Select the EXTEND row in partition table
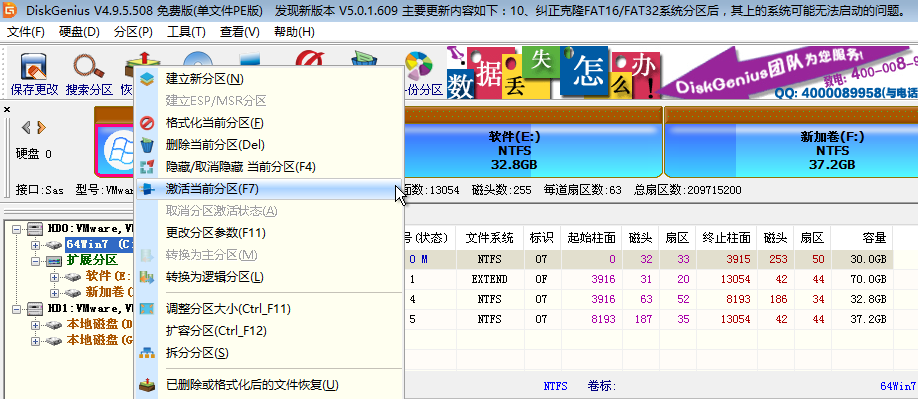Screen dimensions: 918x399 coord(648,279)
